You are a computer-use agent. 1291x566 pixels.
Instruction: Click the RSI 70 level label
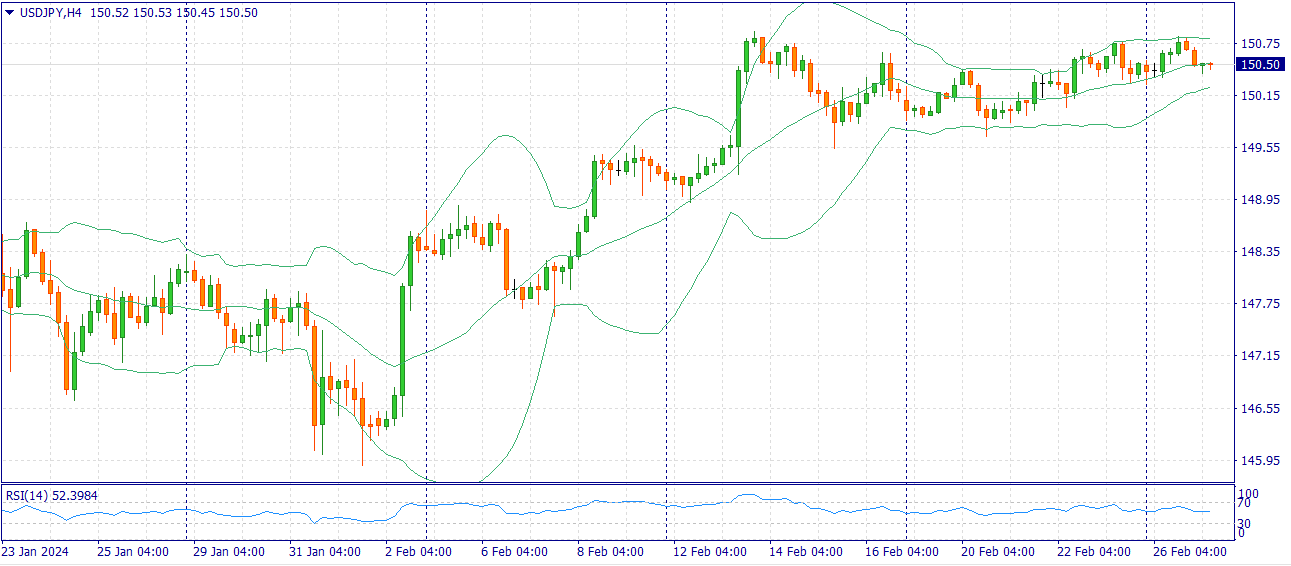point(1245,504)
